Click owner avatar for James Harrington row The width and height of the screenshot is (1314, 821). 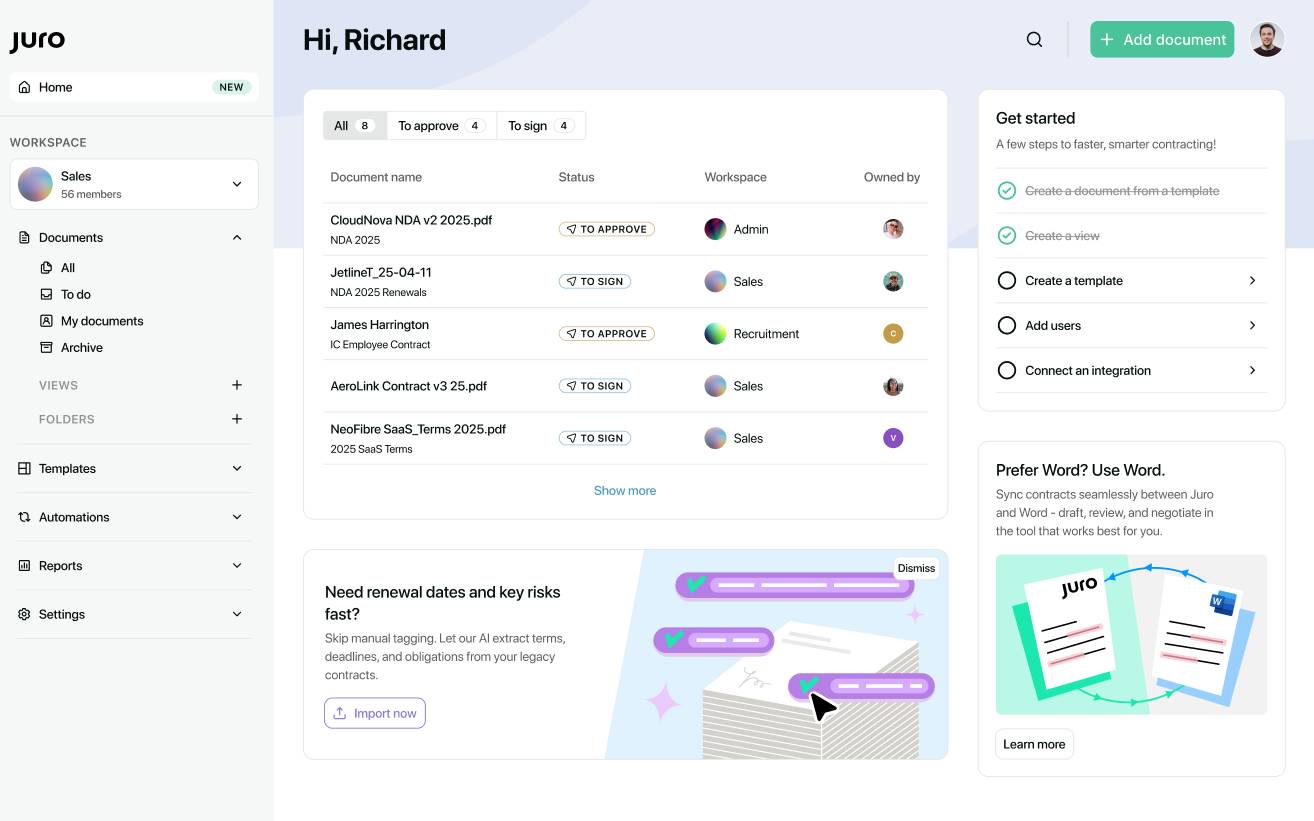[893, 334]
